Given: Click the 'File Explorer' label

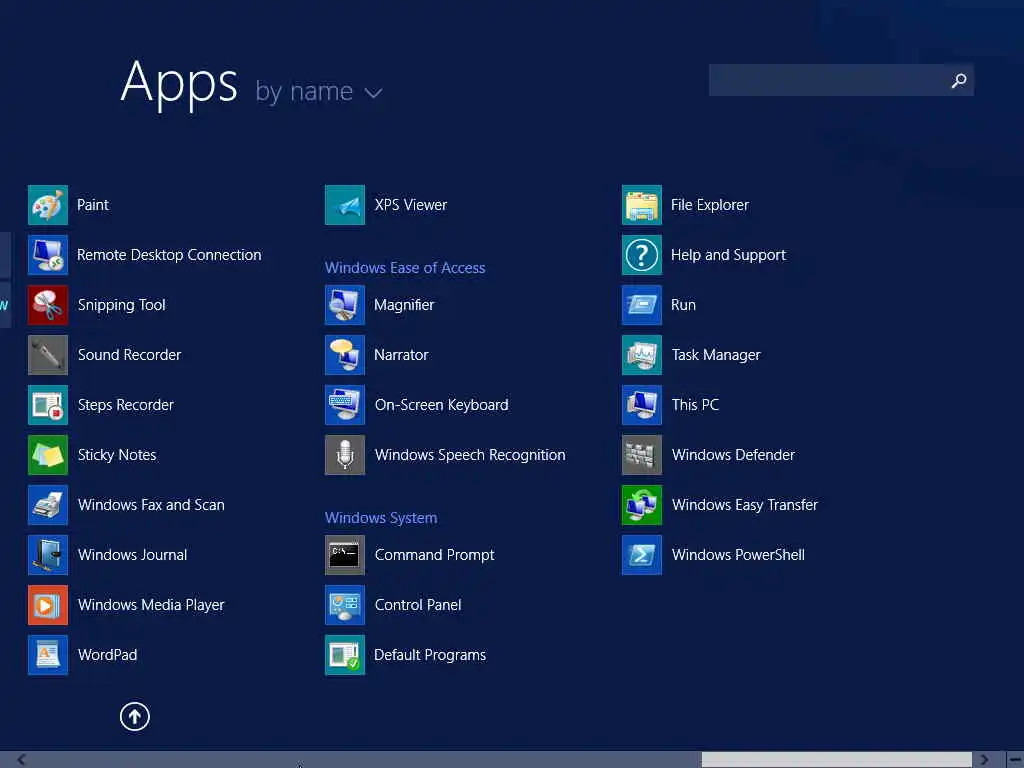Looking at the screenshot, I should (710, 205).
